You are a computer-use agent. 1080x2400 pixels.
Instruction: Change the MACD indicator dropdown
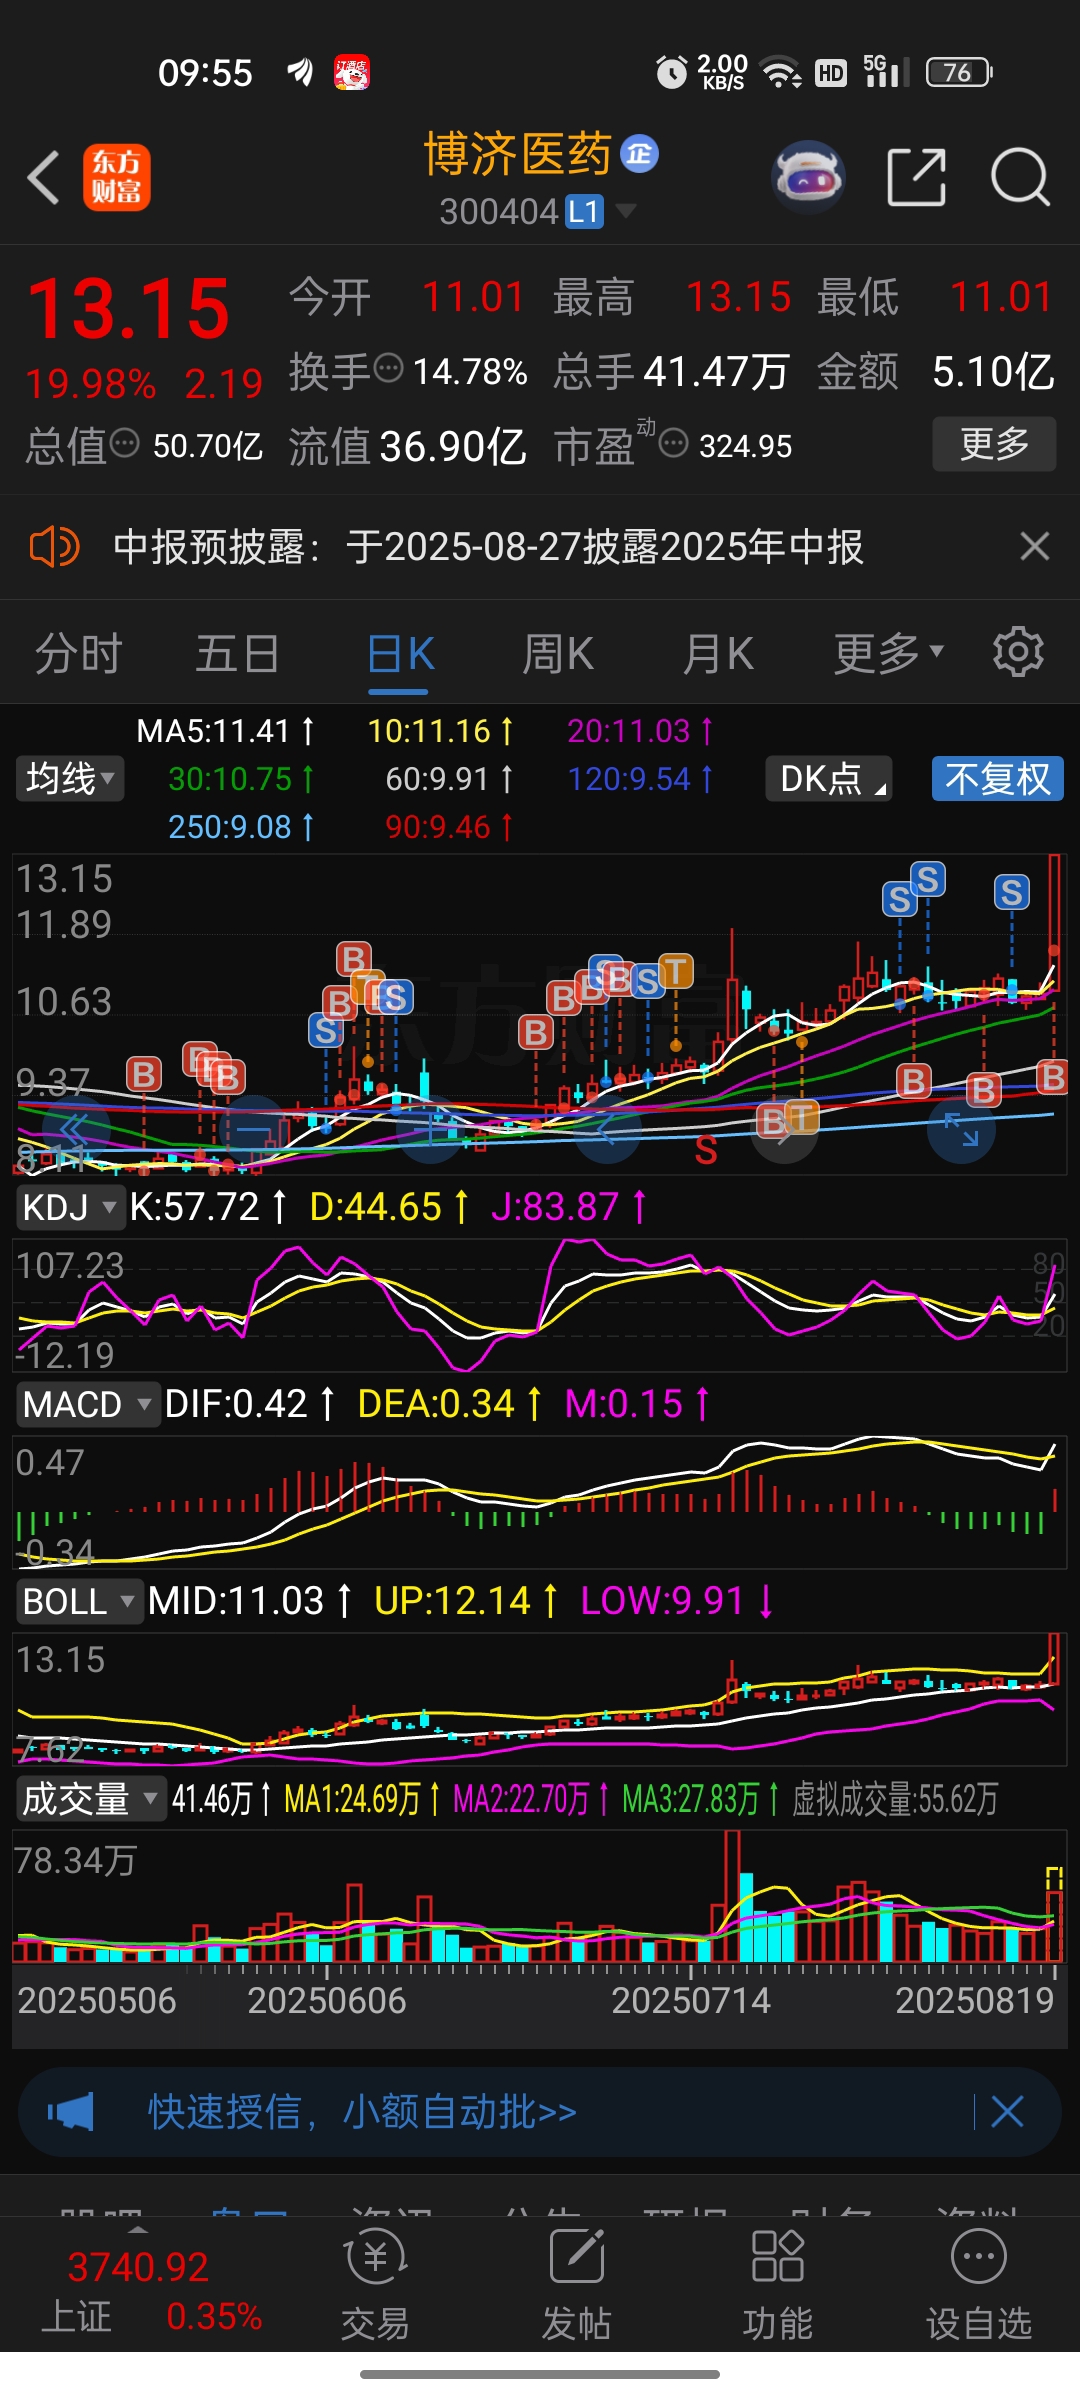coord(87,1404)
